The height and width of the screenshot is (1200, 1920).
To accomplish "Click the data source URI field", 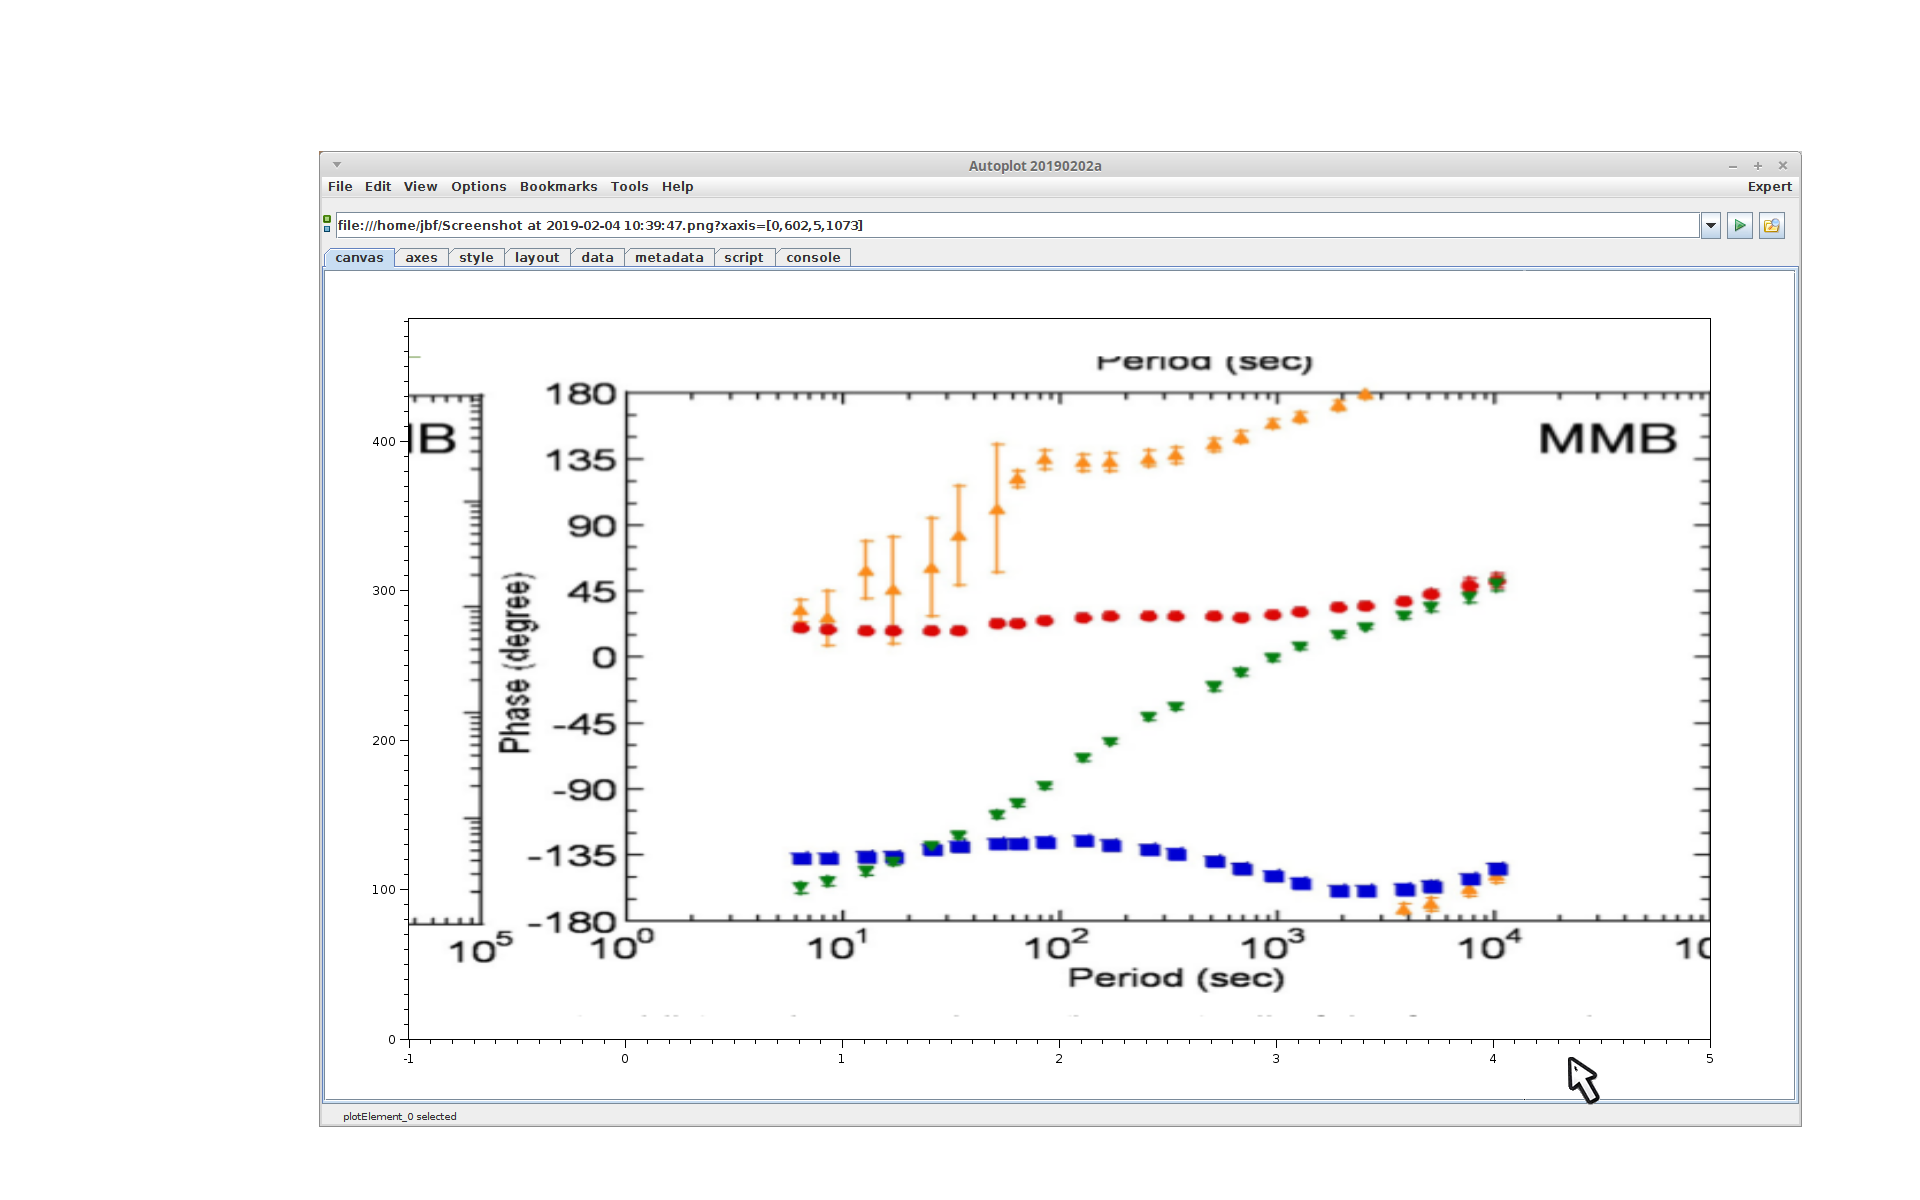I will [1017, 226].
